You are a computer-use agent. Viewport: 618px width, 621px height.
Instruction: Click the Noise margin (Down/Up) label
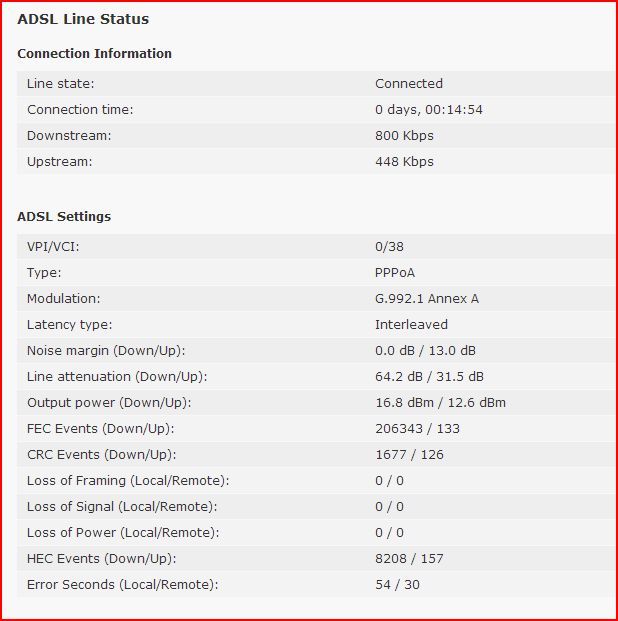[x=106, y=351]
